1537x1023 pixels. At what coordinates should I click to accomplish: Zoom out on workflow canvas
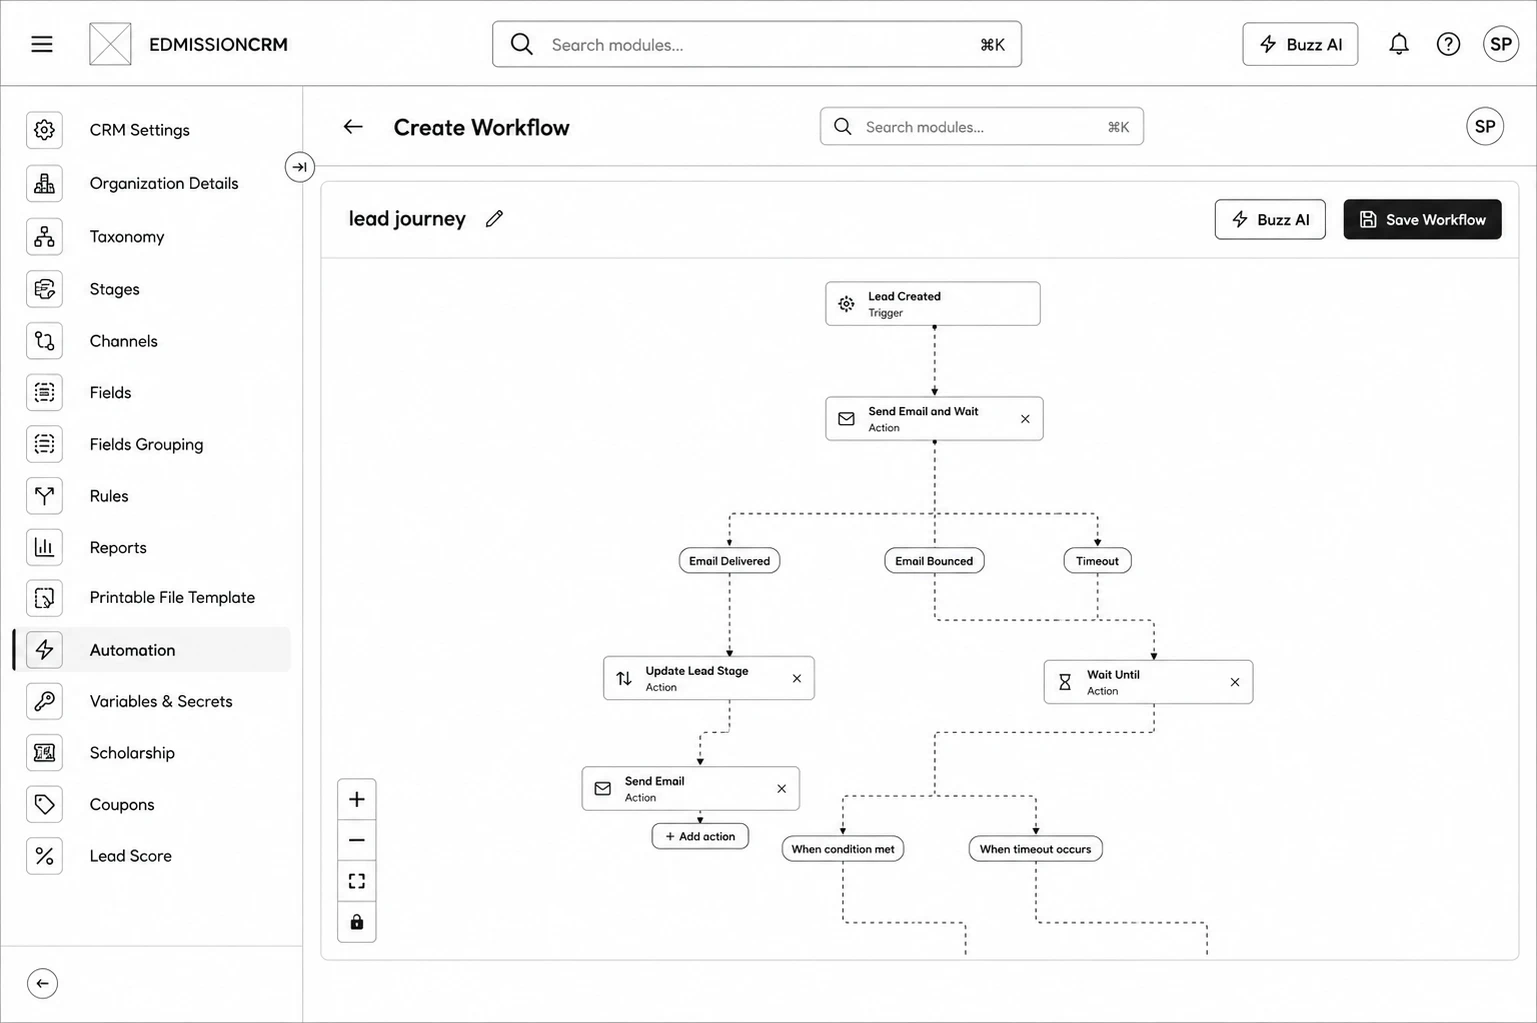(x=357, y=840)
